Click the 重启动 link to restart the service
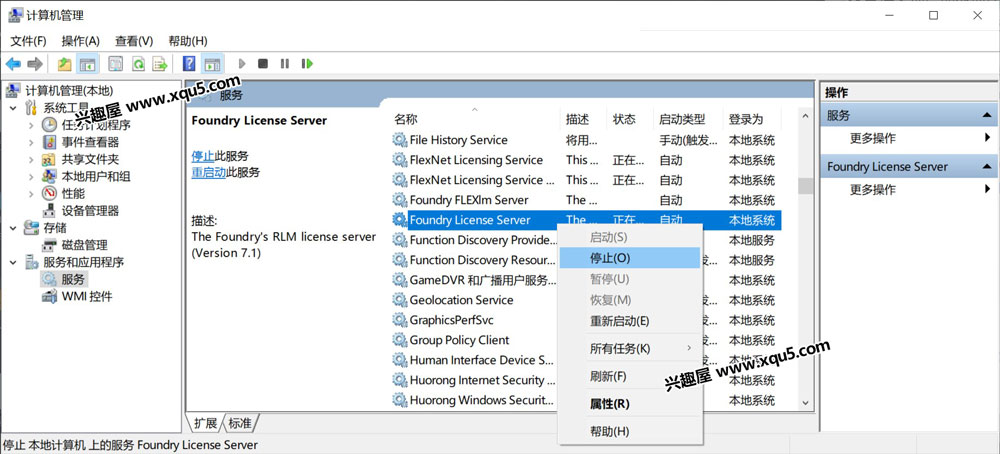Screen dimensions: 1000x454 (x=209, y=172)
